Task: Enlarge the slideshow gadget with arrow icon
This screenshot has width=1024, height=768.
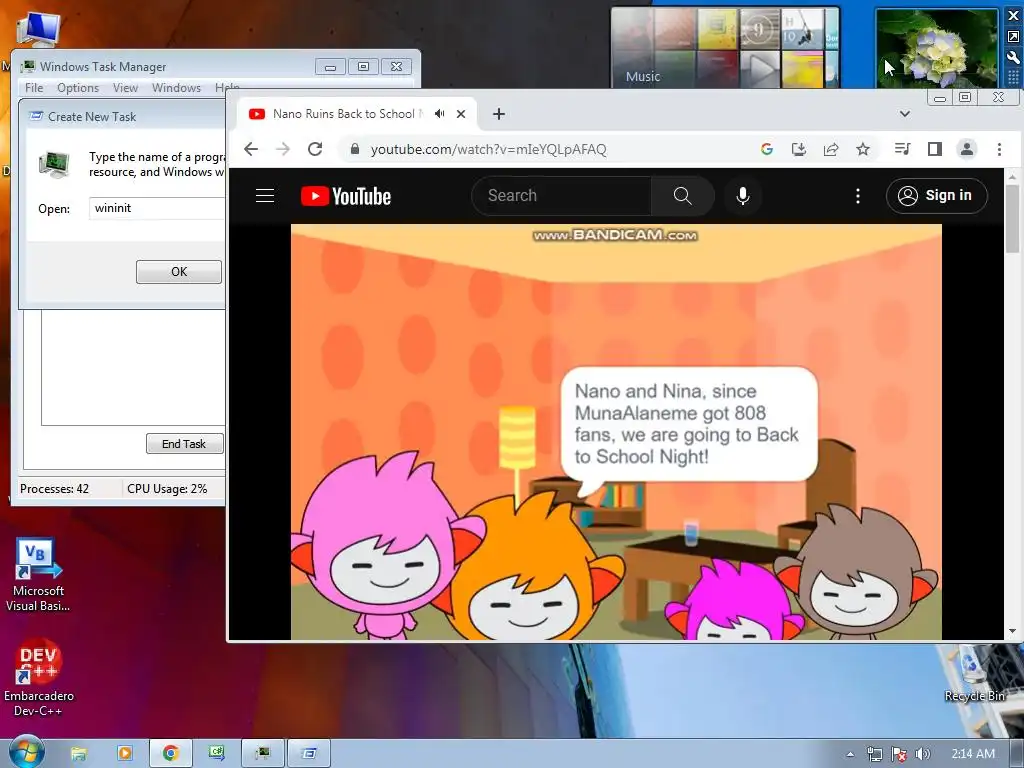Action: [1014, 37]
